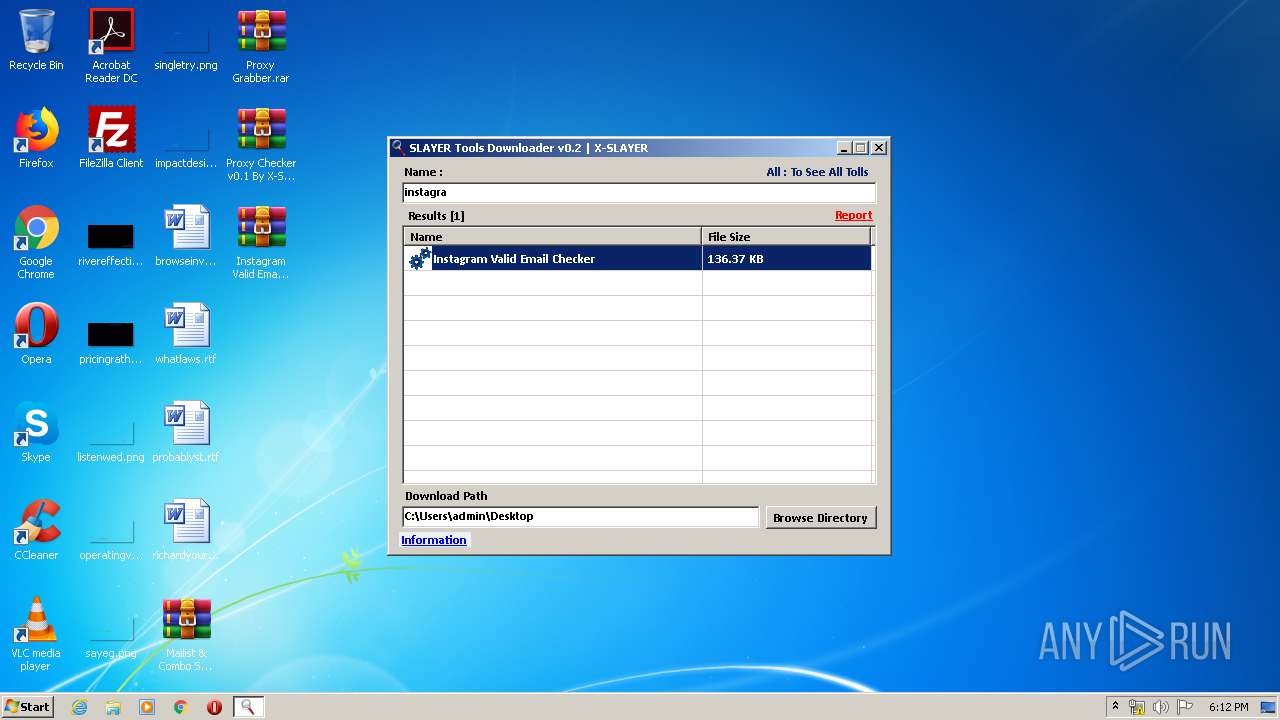Click SLAYER Tools Downloader taskbar button

248,707
